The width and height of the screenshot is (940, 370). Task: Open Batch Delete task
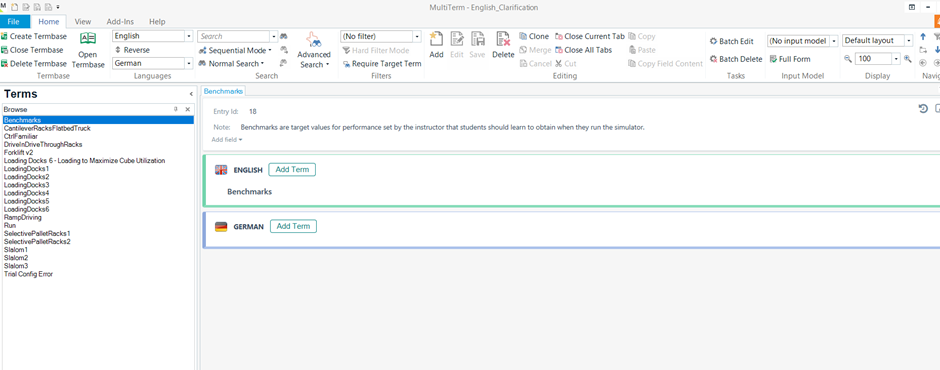tap(736, 59)
